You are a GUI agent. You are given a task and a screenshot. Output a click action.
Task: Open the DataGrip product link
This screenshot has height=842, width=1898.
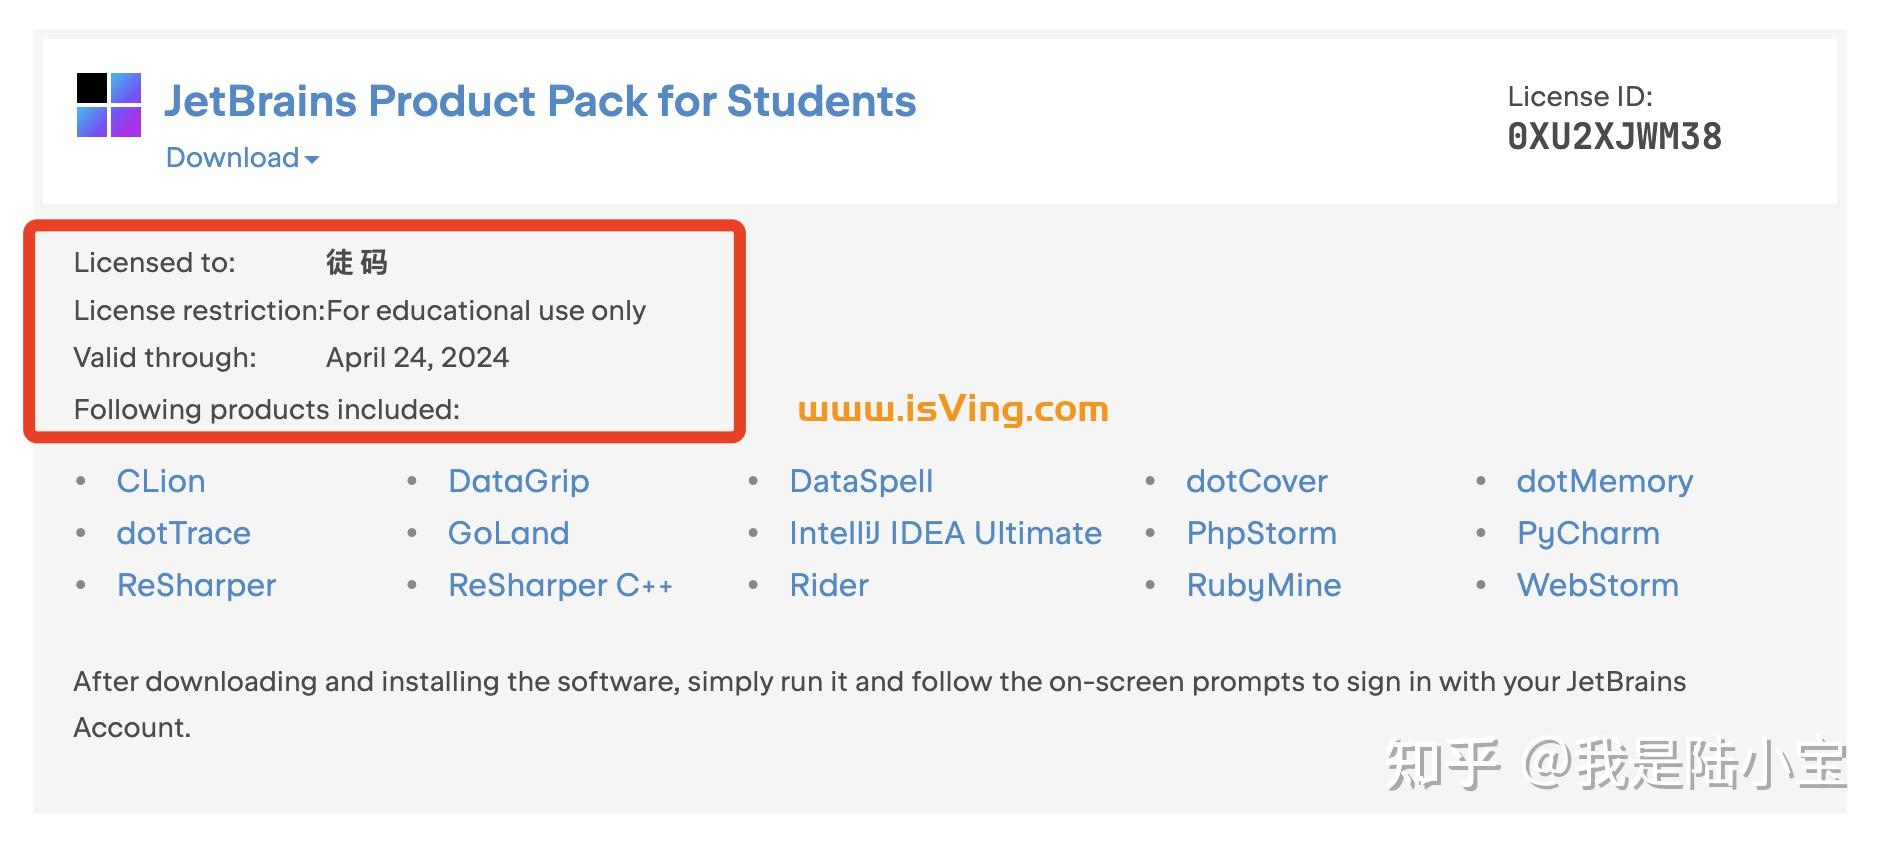(519, 481)
